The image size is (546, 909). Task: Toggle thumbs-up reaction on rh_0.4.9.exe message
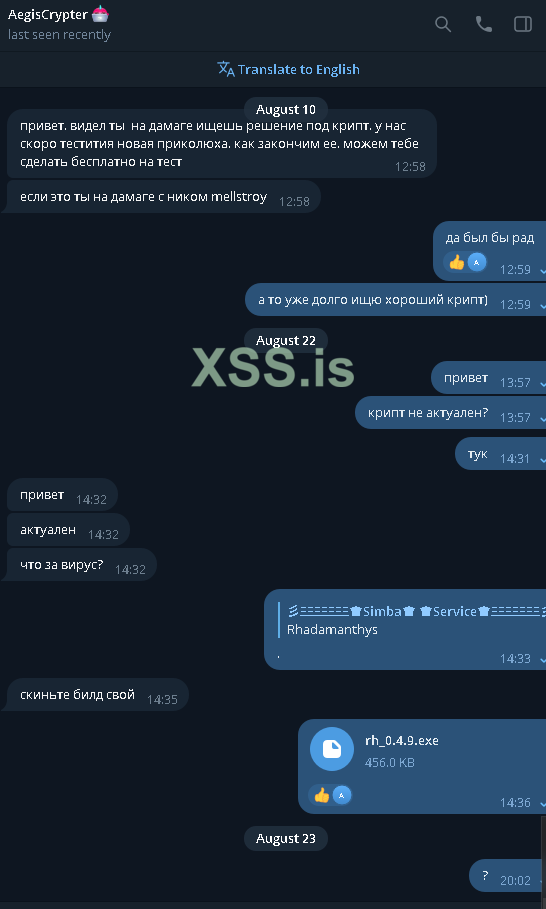(x=322, y=795)
